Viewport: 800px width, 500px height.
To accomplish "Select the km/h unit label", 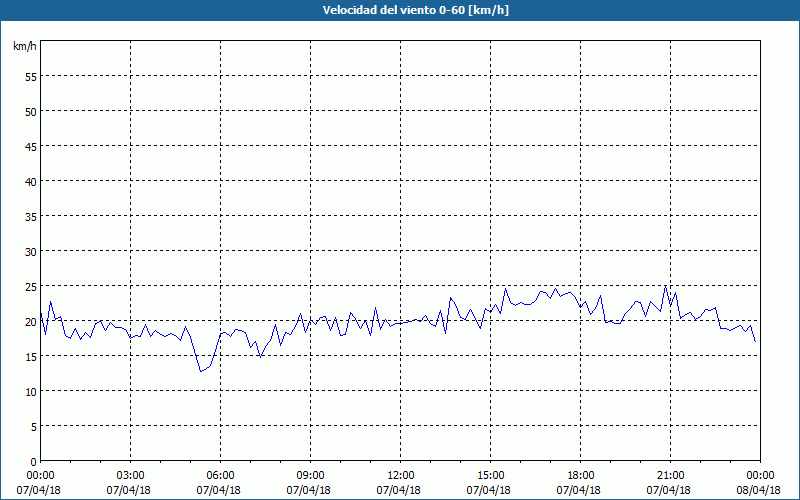I will pyautogui.click(x=24, y=46).
